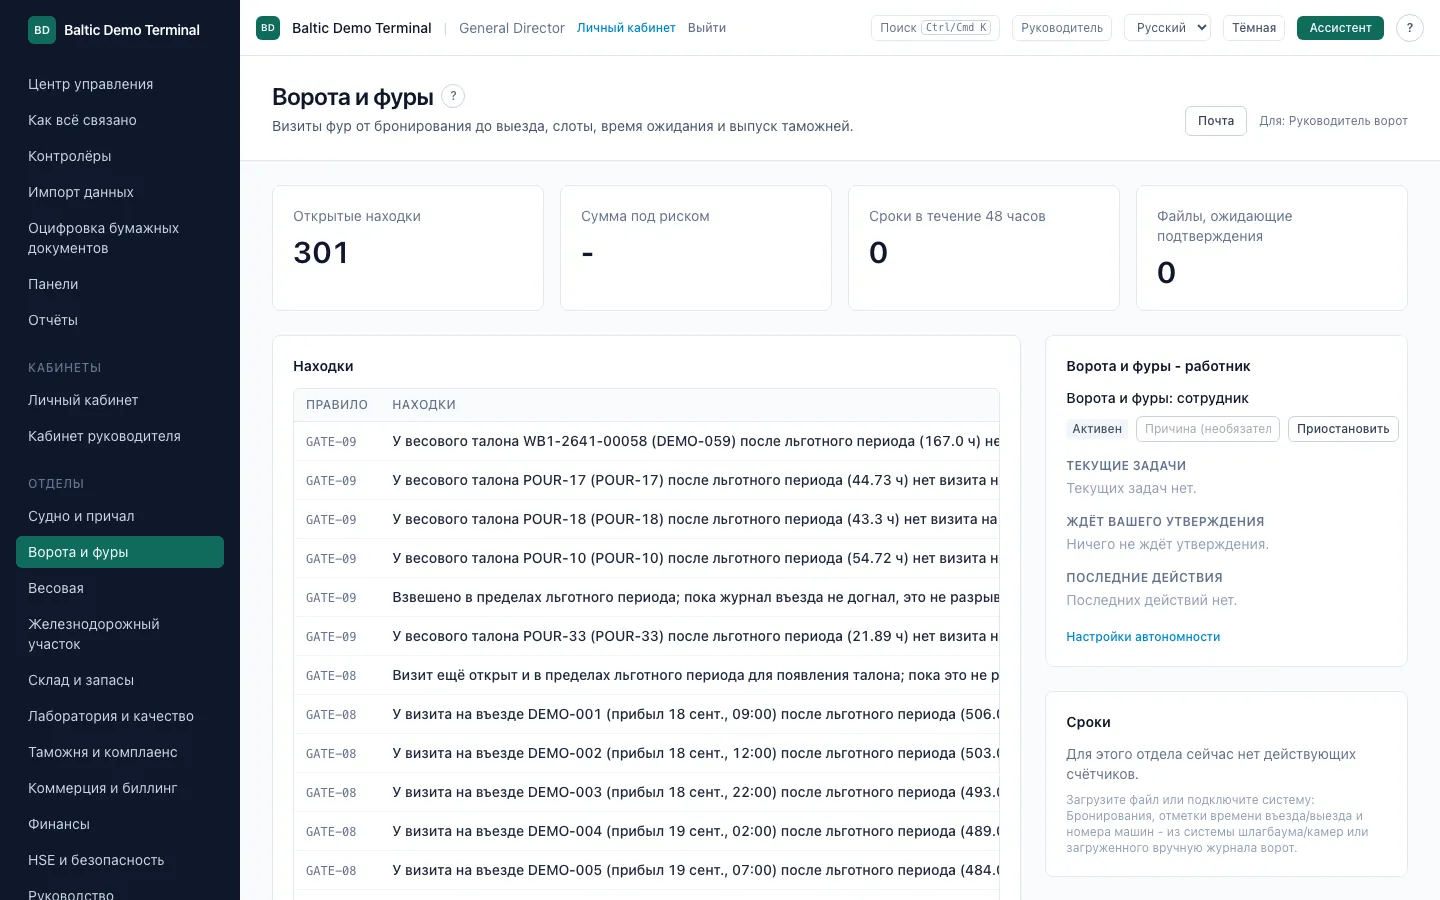Focus the Причина reason input field
Screen dimensions: 1440x900
1208,429
